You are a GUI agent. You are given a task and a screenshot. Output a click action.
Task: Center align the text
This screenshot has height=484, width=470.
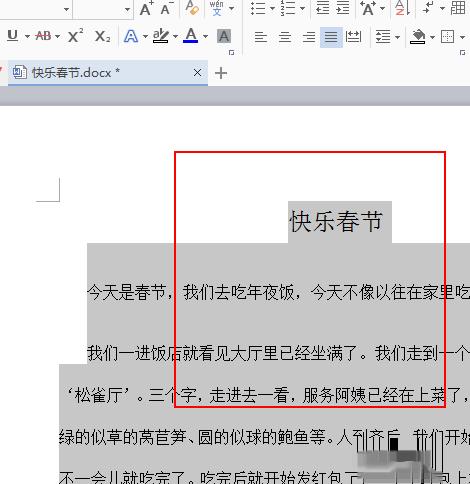point(285,36)
